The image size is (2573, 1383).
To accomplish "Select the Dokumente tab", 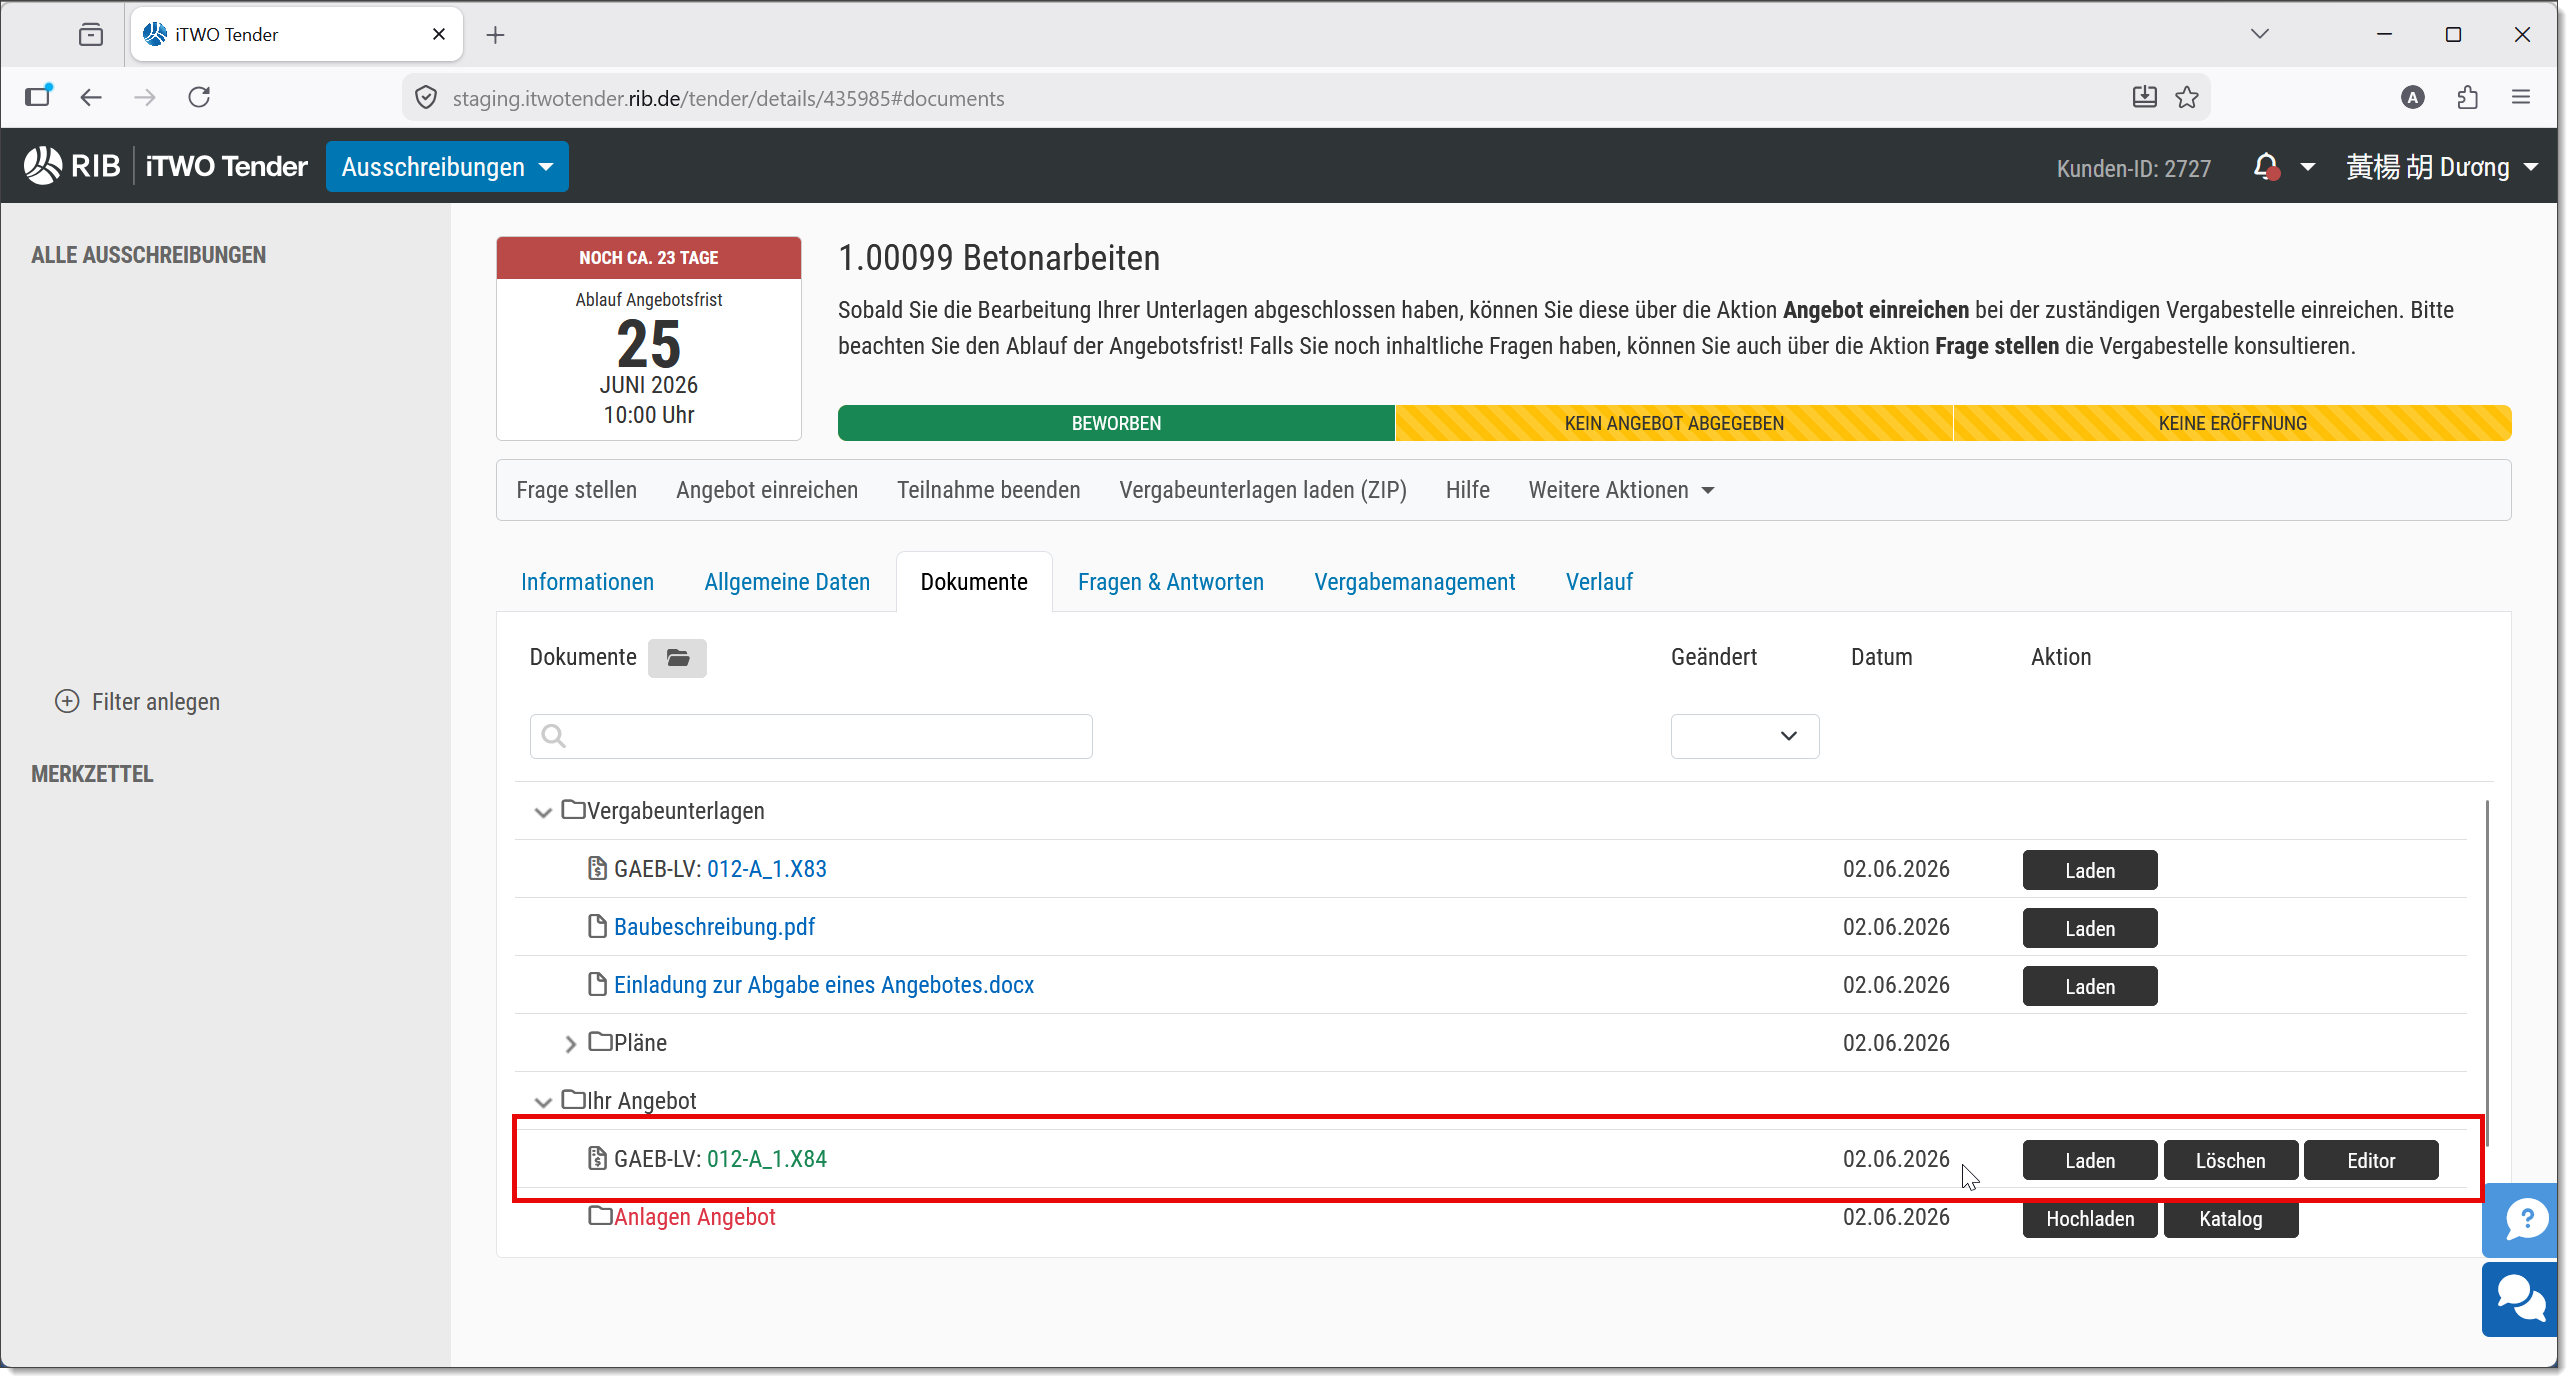I will click(x=974, y=582).
